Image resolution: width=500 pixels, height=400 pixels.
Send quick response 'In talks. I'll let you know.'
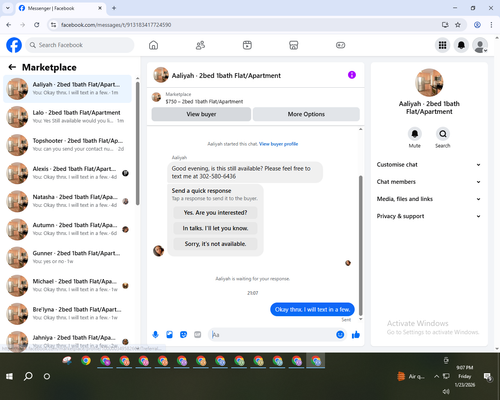(x=215, y=228)
